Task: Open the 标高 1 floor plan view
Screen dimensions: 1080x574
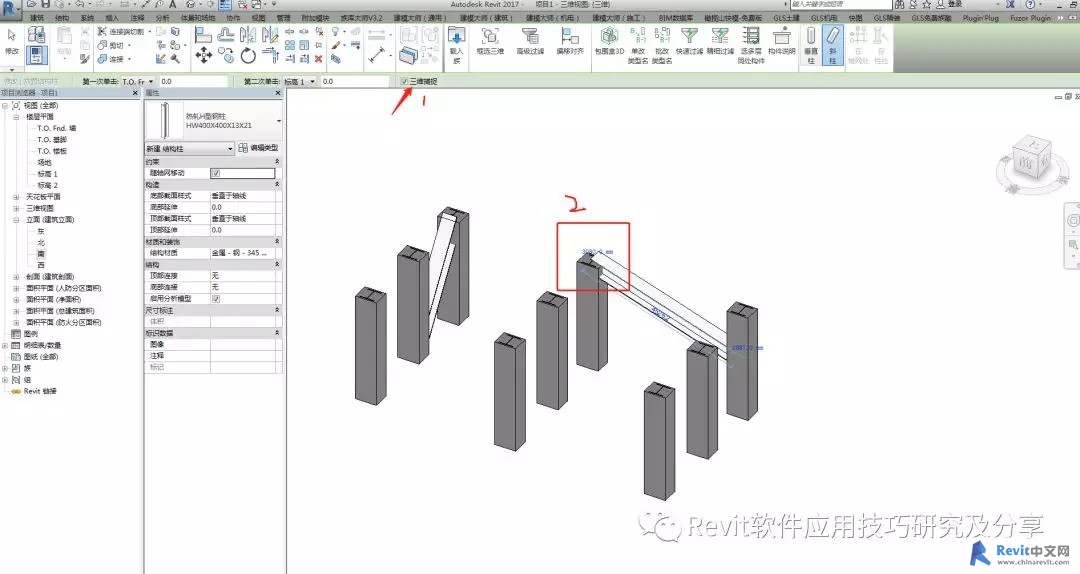Action: click(x=48, y=174)
